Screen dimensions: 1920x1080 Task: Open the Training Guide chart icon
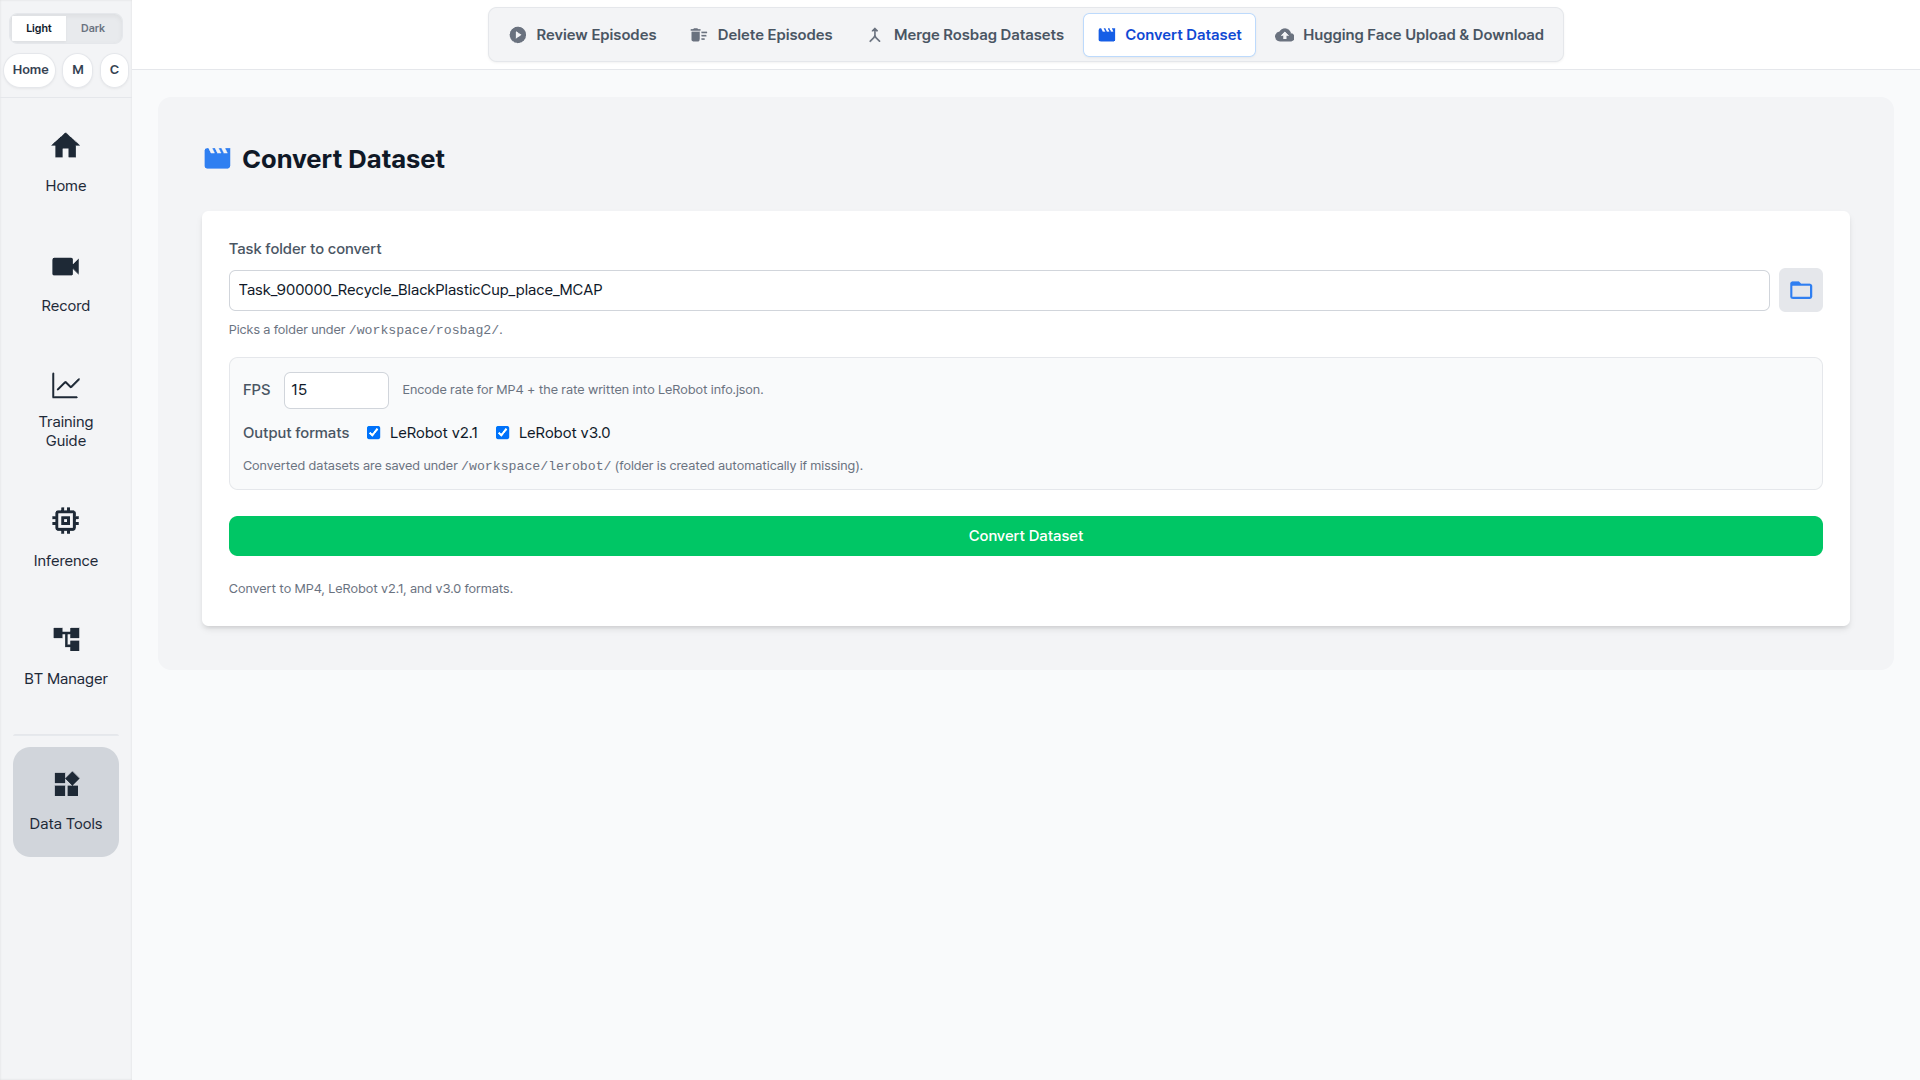pyautogui.click(x=66, y=386)
